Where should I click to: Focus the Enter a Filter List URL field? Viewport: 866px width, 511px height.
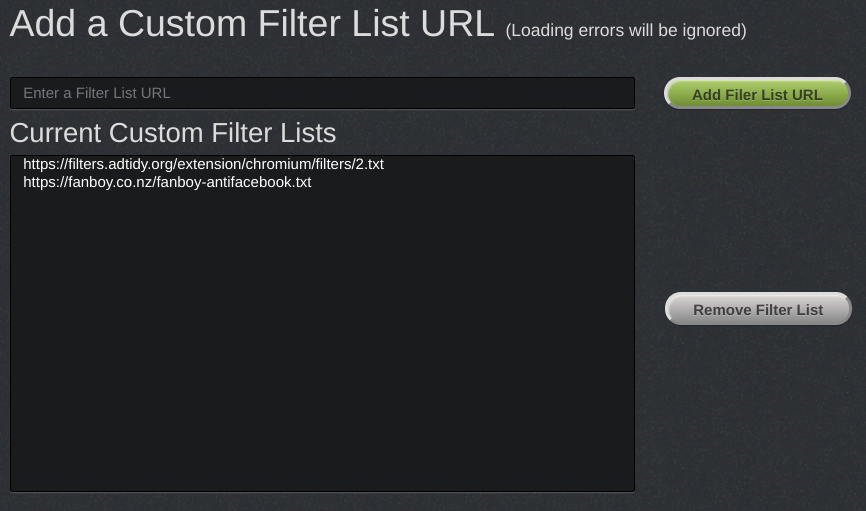click(322, 93)
